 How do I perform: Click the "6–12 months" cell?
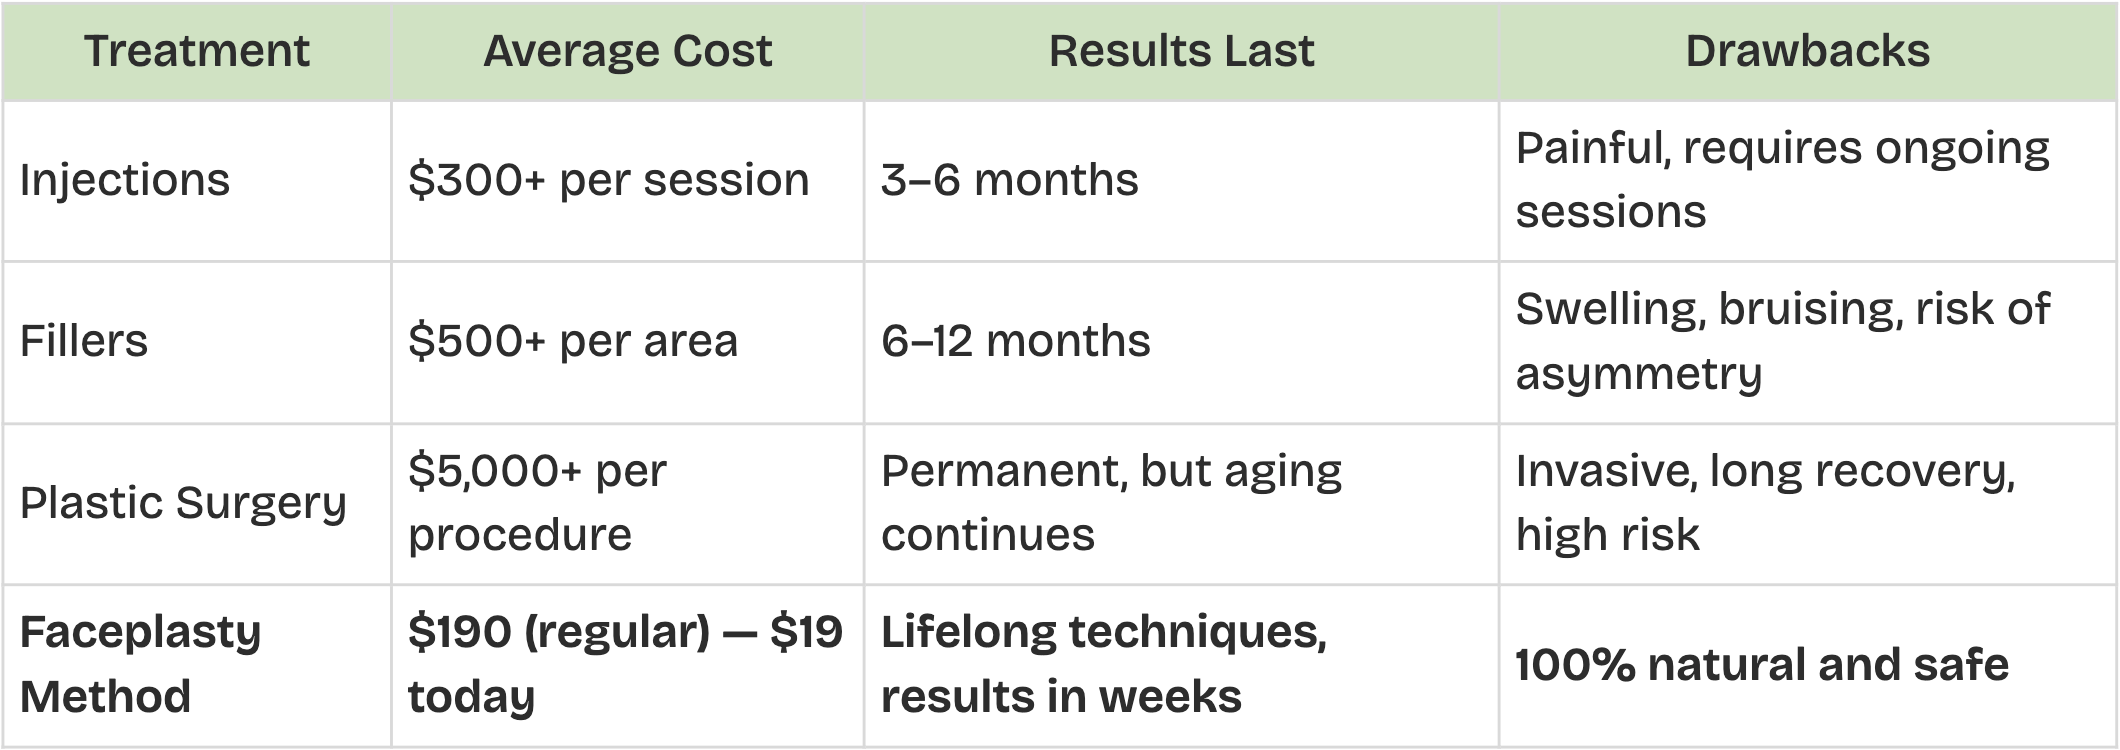(x=1015, y=342)
